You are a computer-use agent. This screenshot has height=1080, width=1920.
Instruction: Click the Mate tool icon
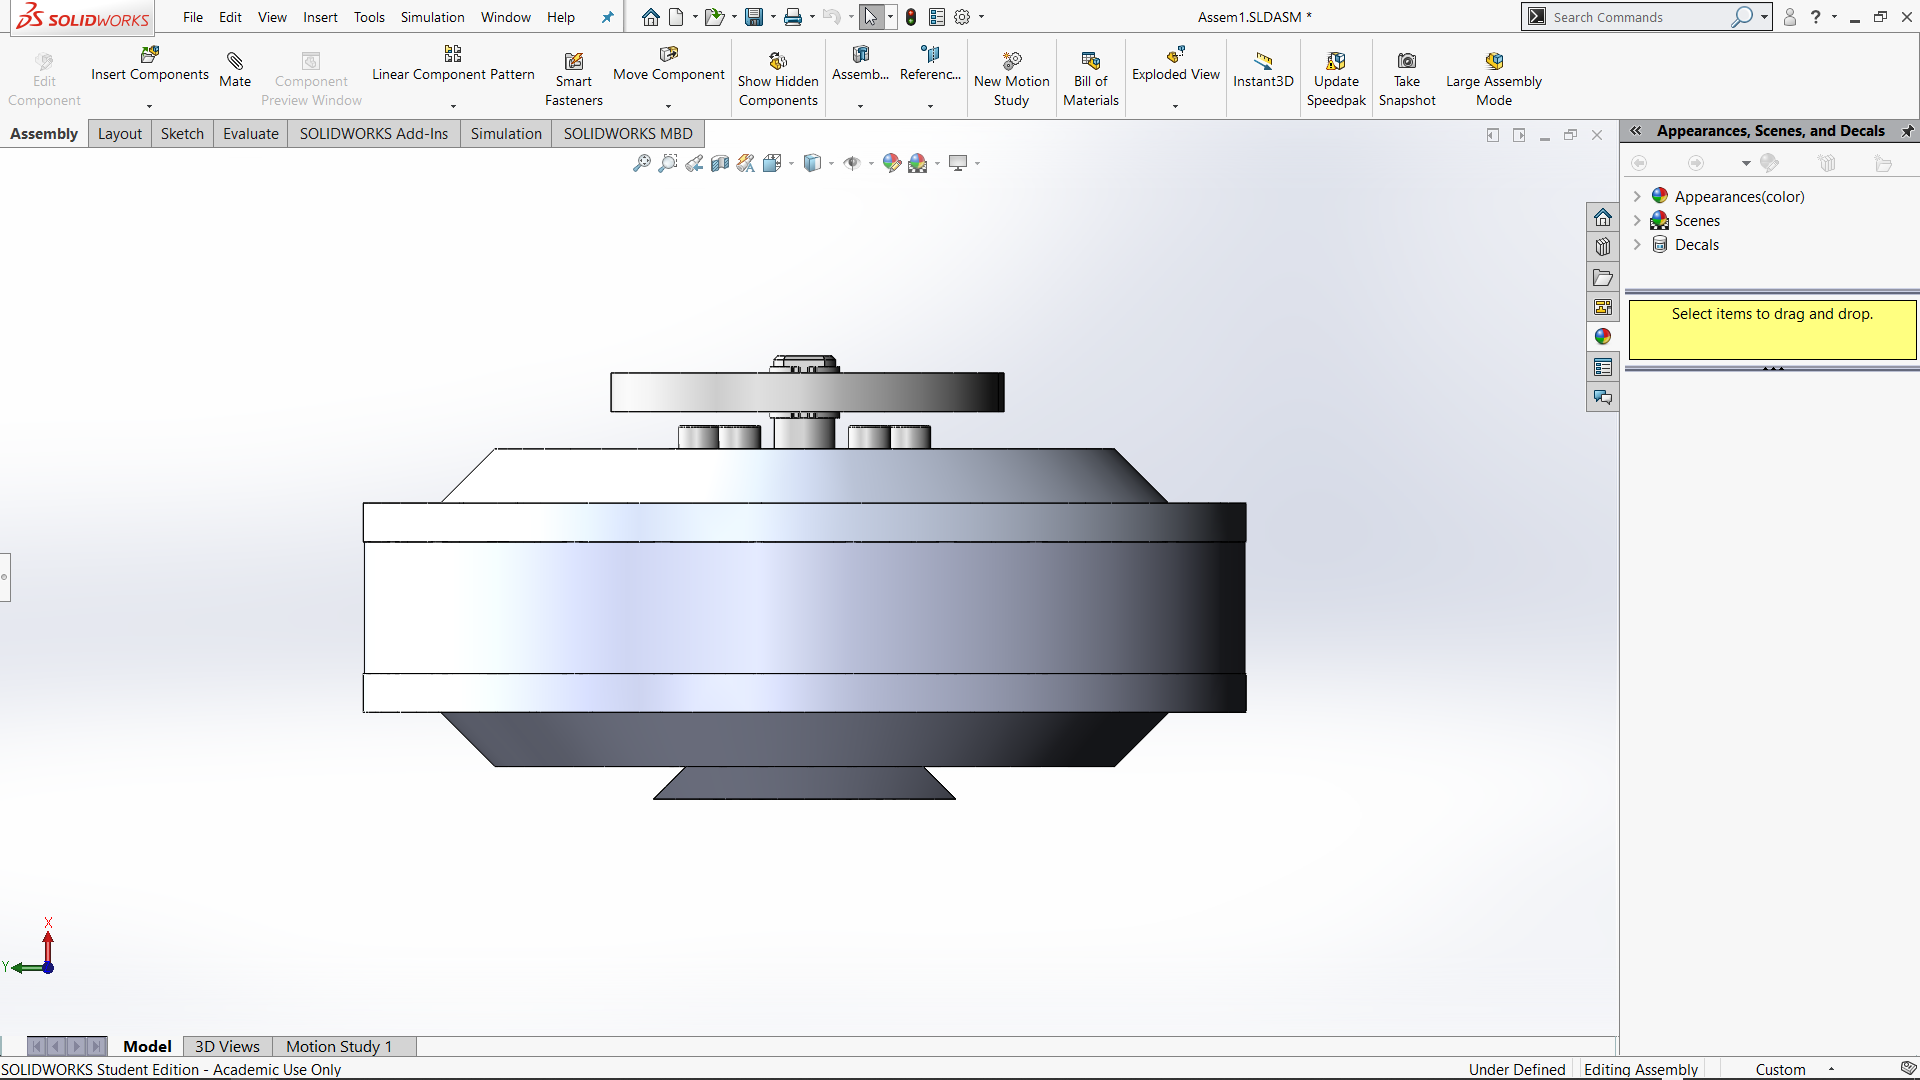(235, 62)
